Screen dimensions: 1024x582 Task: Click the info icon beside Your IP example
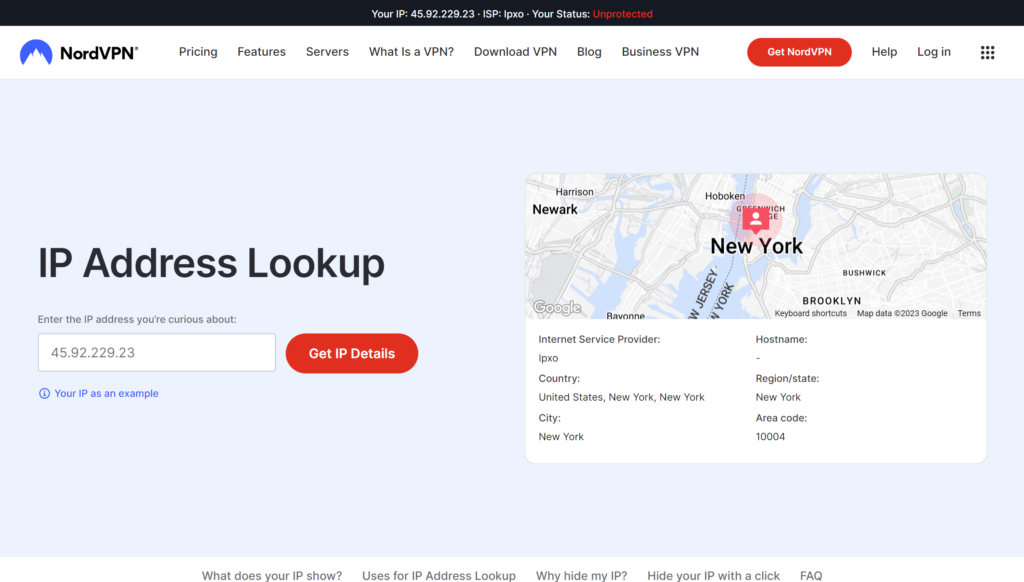(x=44, y=393)
